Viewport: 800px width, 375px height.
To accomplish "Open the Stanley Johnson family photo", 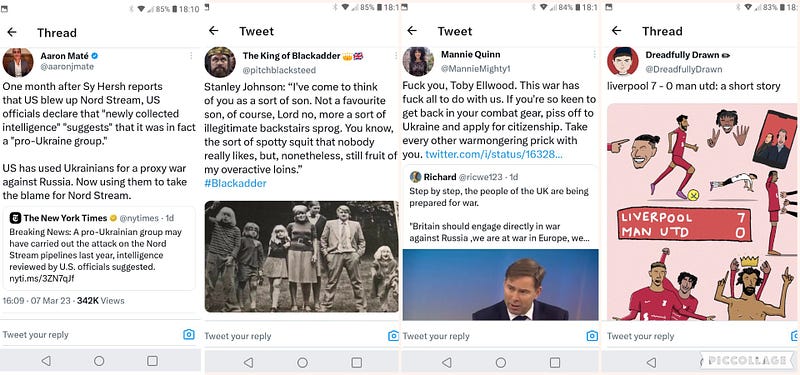I will (302, 256).
